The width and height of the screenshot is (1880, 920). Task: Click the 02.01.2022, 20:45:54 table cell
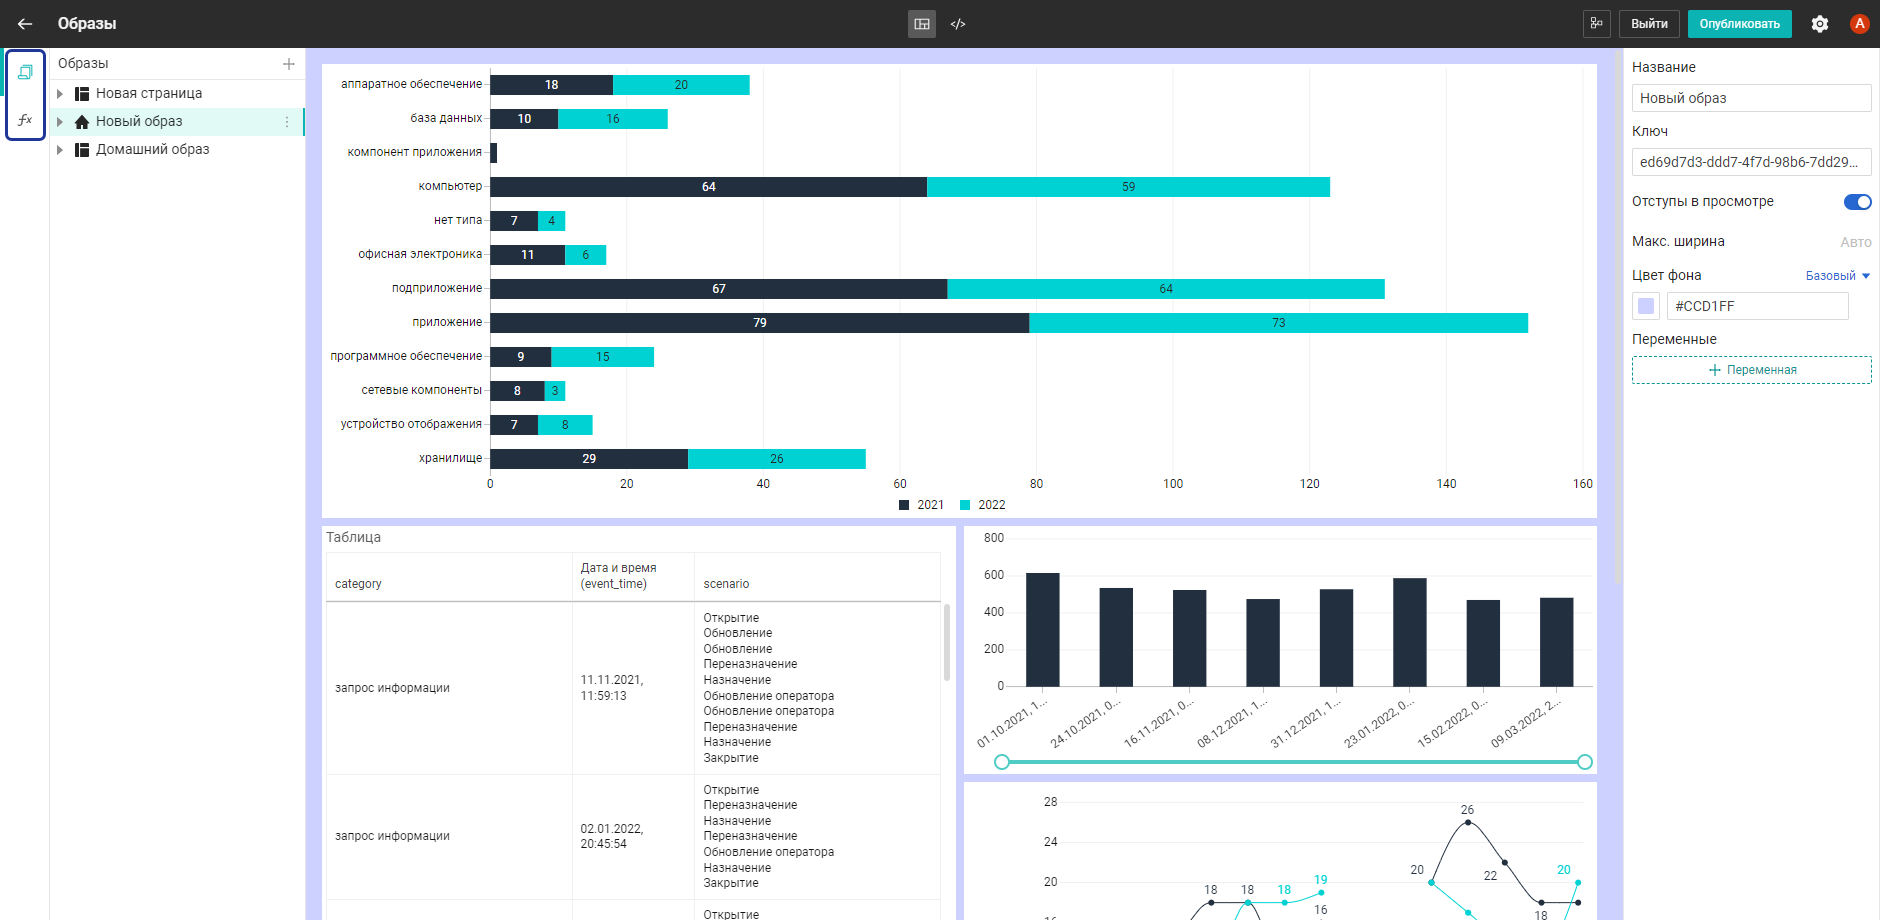[633, 837]
